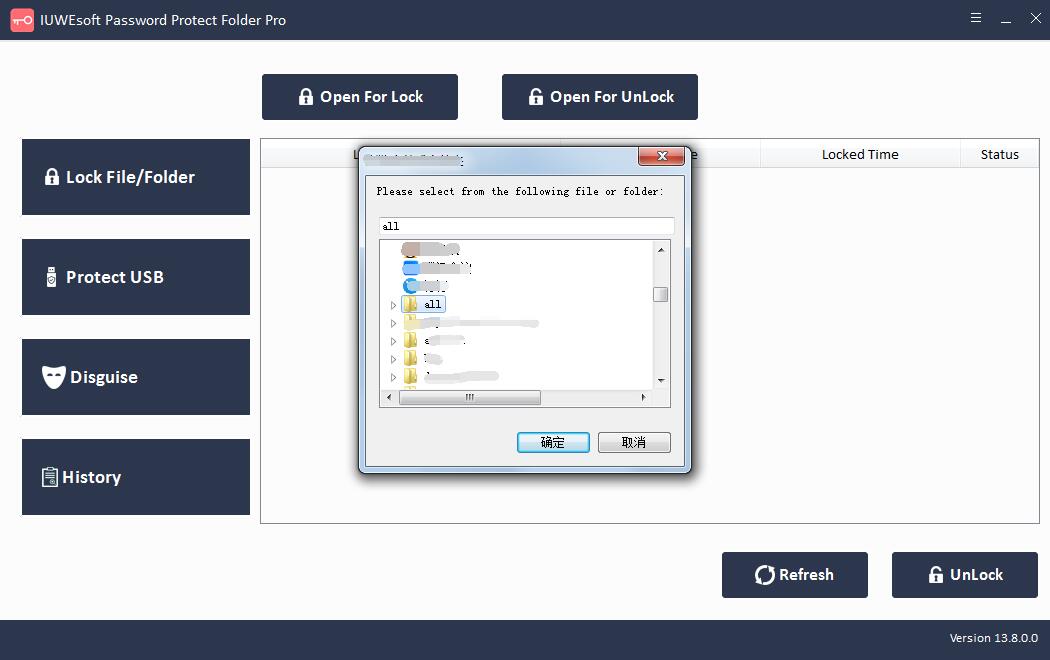Open the History section
The width and height of the screenshot is (1050, 660).
tap(136, 477)
